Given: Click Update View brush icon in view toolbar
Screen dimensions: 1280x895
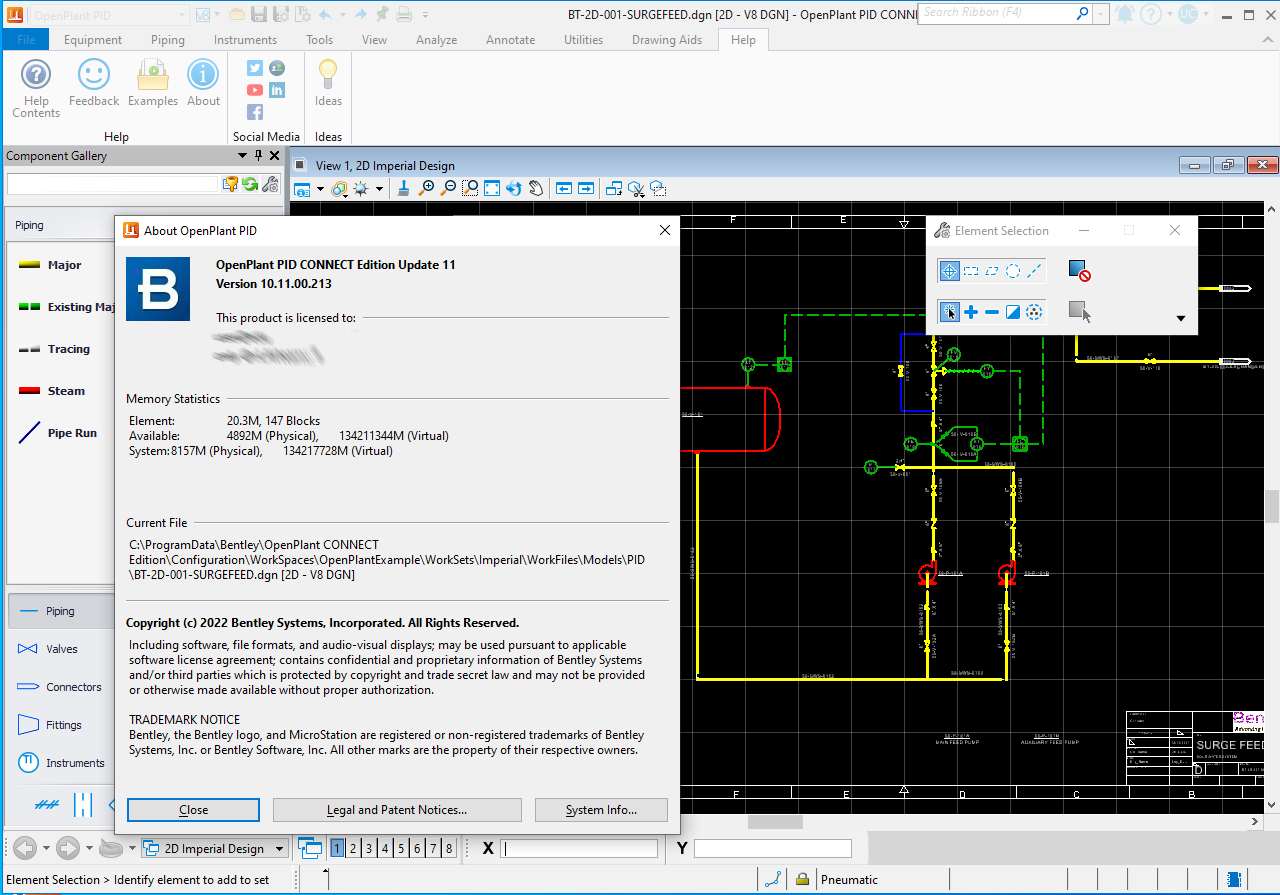Looking at the screenshot, I should [403, 188].
